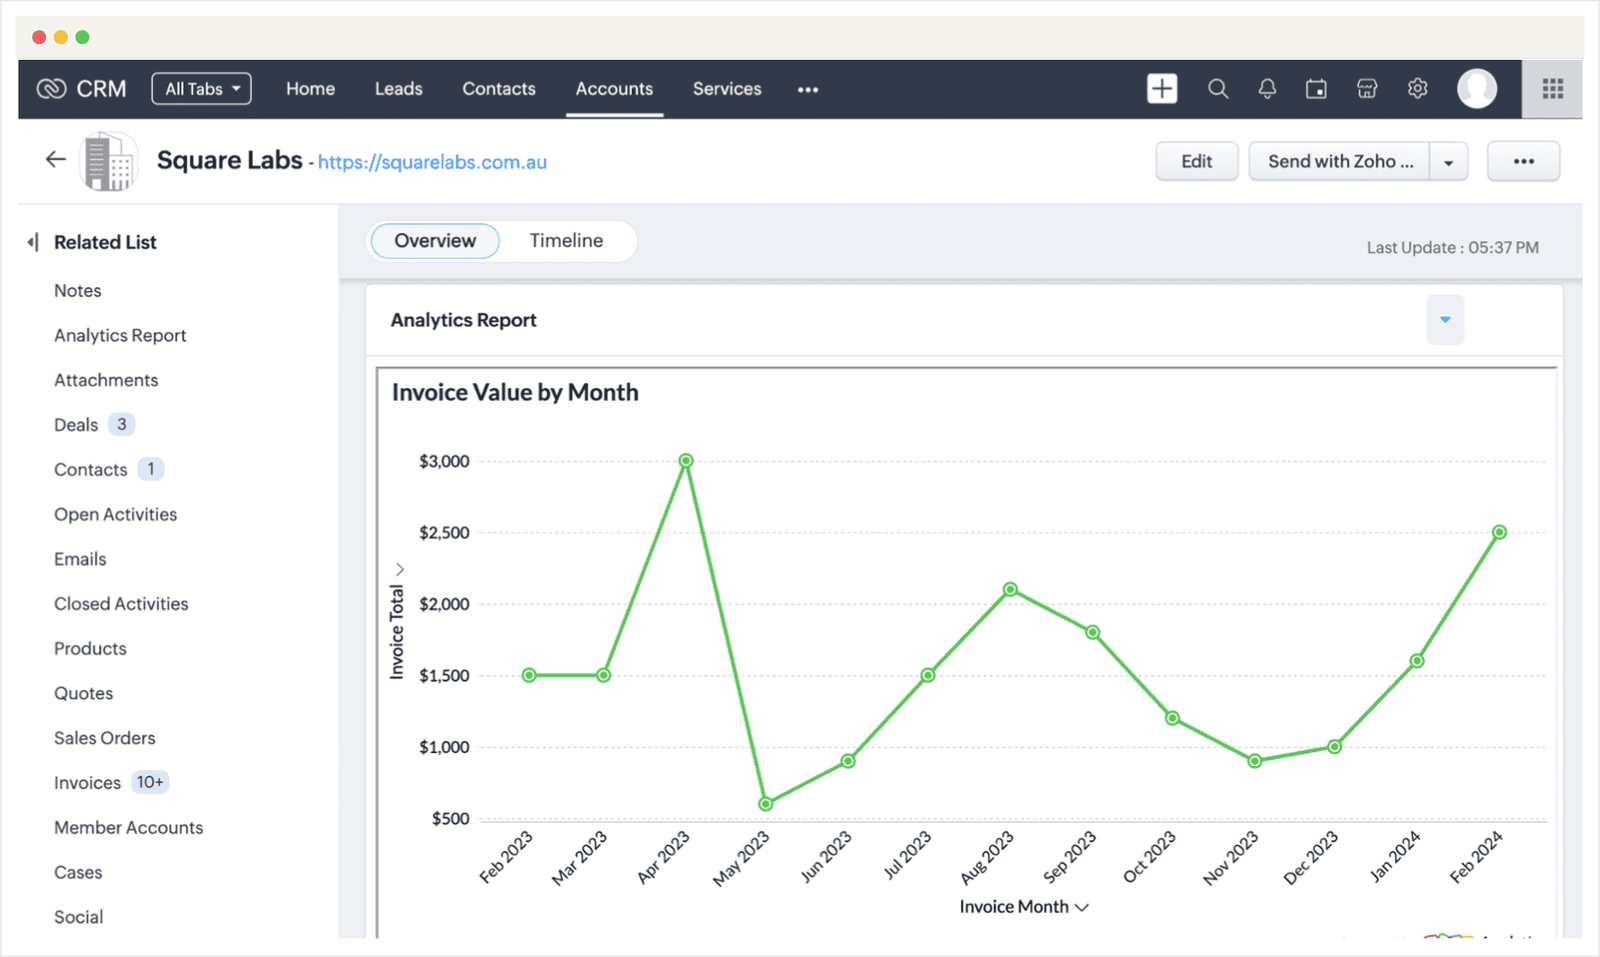The height and width of the screenshot is (957, 1600).
Task: Open more modules ellipsis in navigation bar
Action: pyautogui.click(x=808, y=89)
